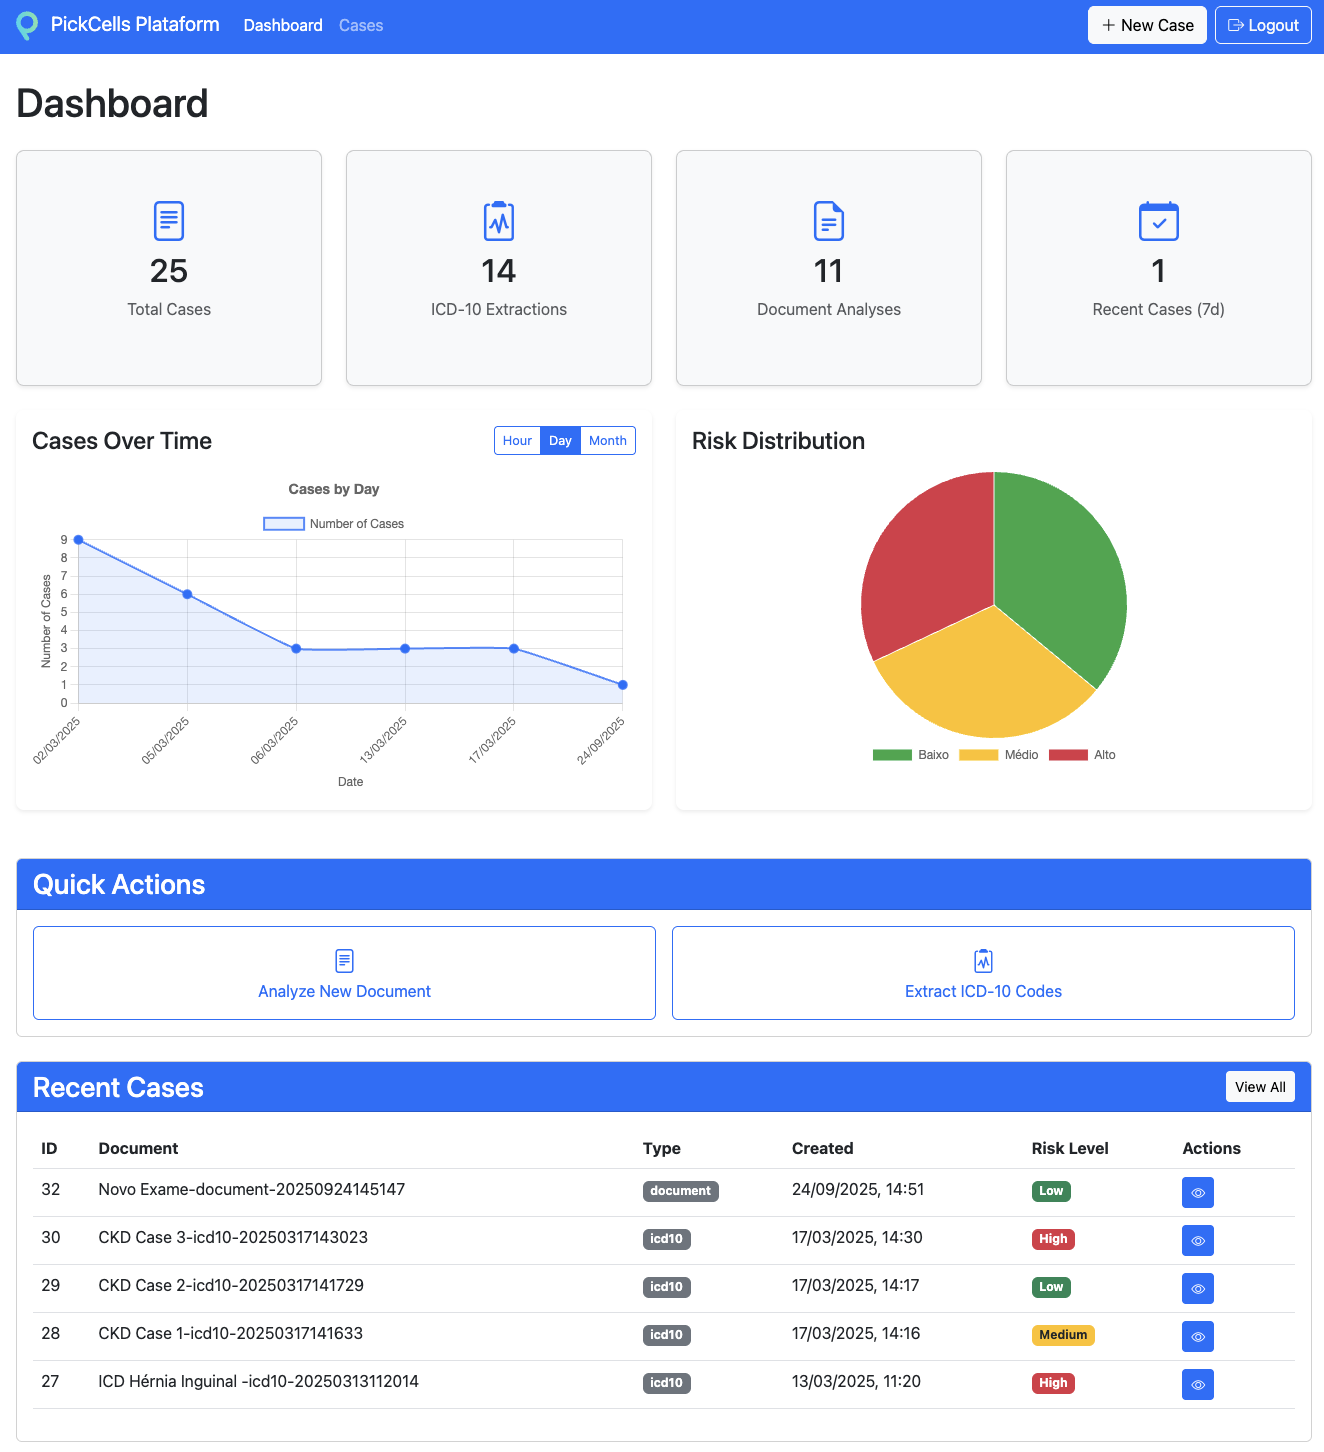This screenshot has height=1452, width=1324.
Task: Toggle Number of Cases legend item
Action: 334,524
